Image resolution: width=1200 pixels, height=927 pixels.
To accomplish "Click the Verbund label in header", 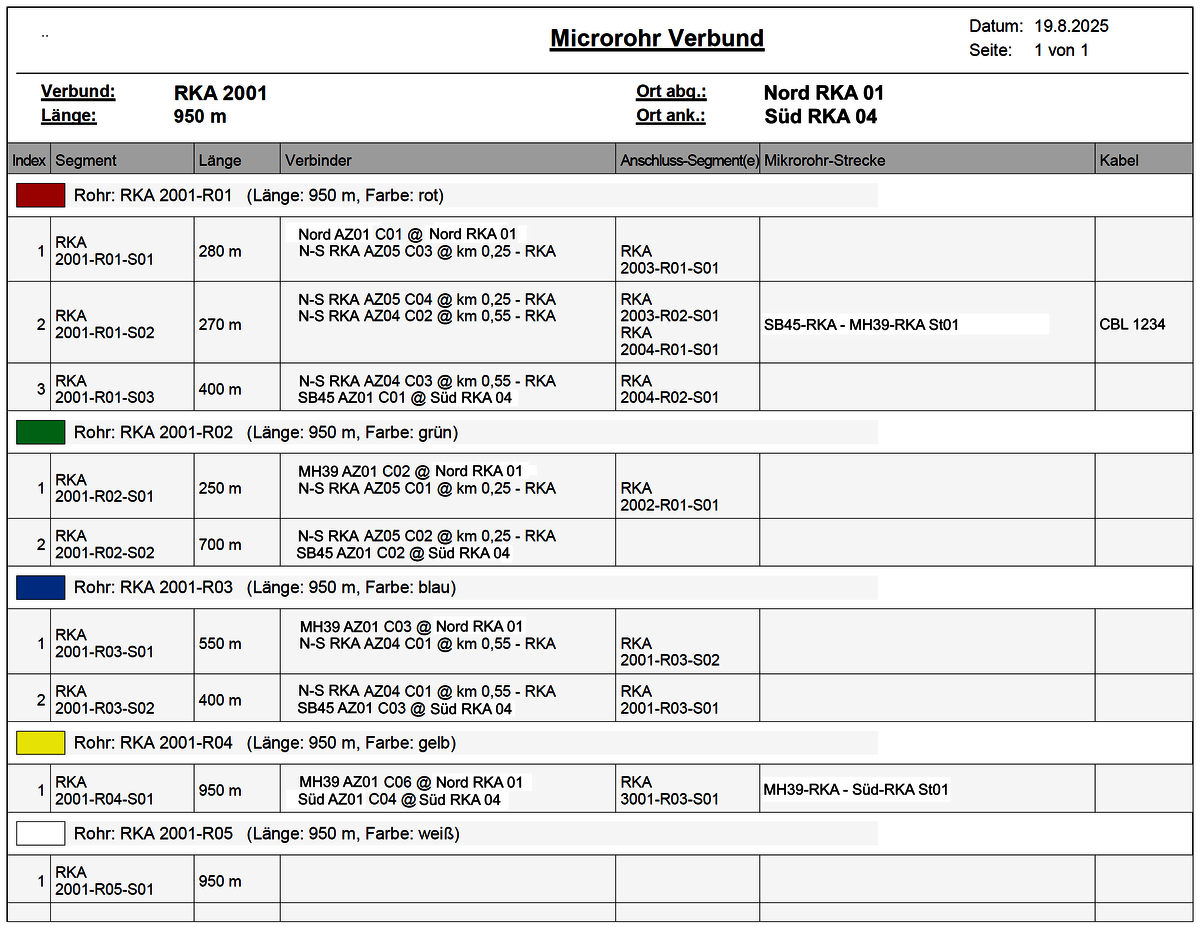I will 78,92.
